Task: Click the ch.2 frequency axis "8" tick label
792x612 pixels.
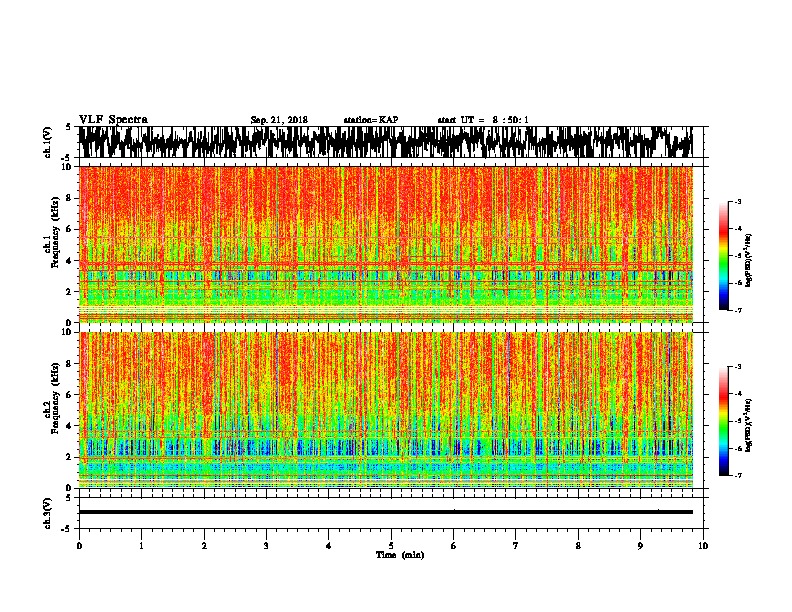Action: (69, 364)
